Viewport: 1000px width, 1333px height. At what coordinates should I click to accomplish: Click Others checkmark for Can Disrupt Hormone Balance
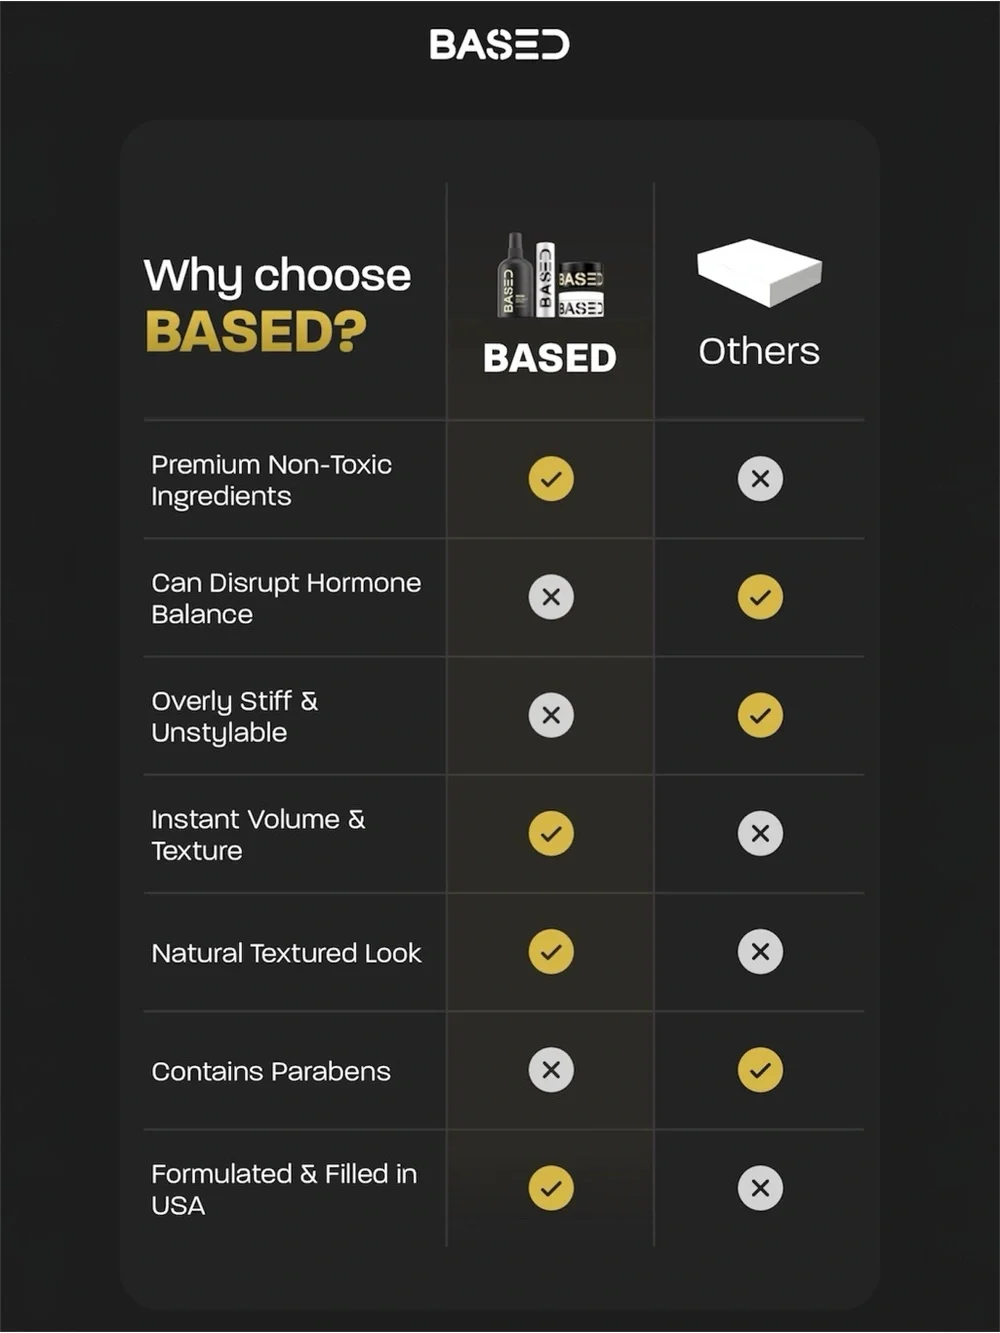[760, 597]
